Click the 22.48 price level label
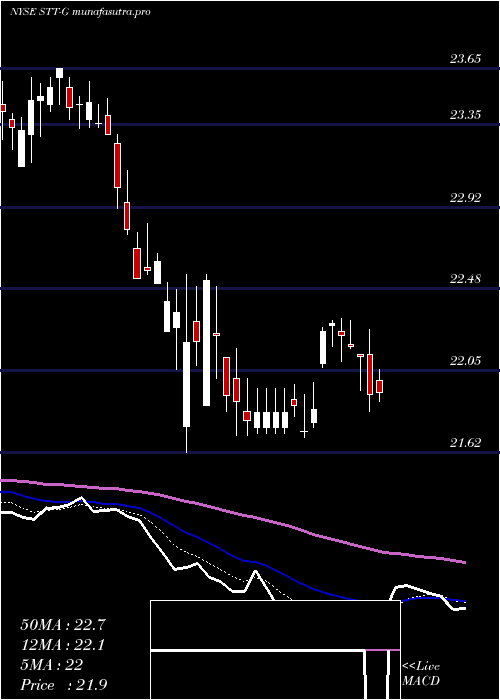The width and height of the screenshot is (500, 700). (x=465, y=279)
